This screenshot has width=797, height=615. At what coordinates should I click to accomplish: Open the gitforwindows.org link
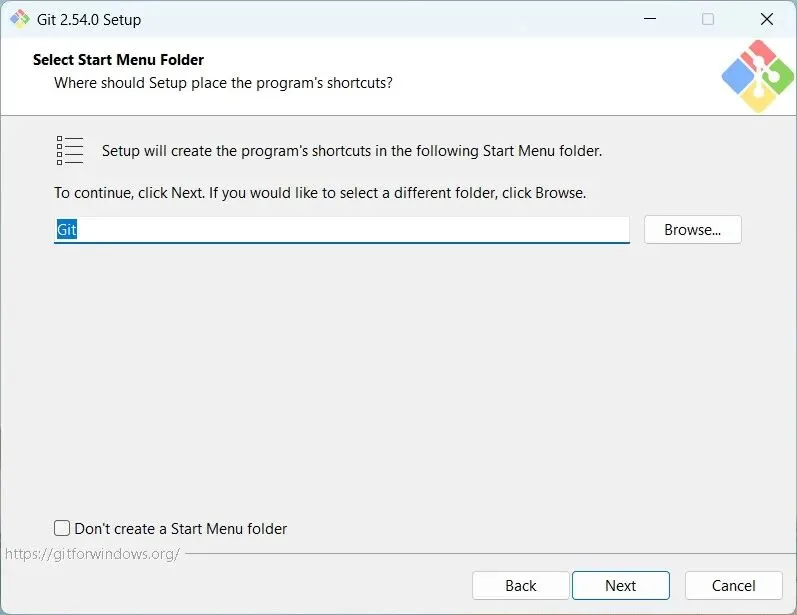click(92, 554)
